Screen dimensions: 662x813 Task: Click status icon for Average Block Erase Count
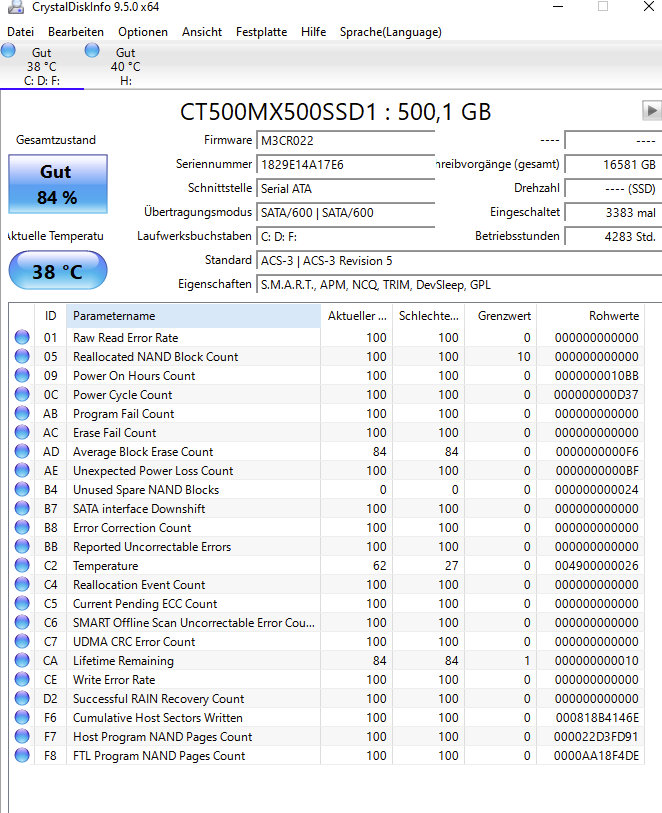22,452
